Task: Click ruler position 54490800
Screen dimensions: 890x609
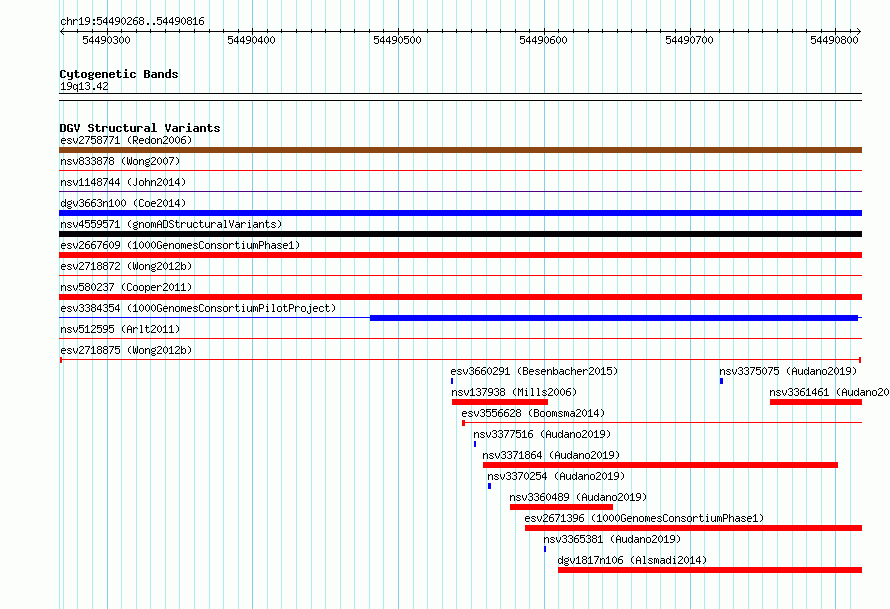Action: coord(834,40)
